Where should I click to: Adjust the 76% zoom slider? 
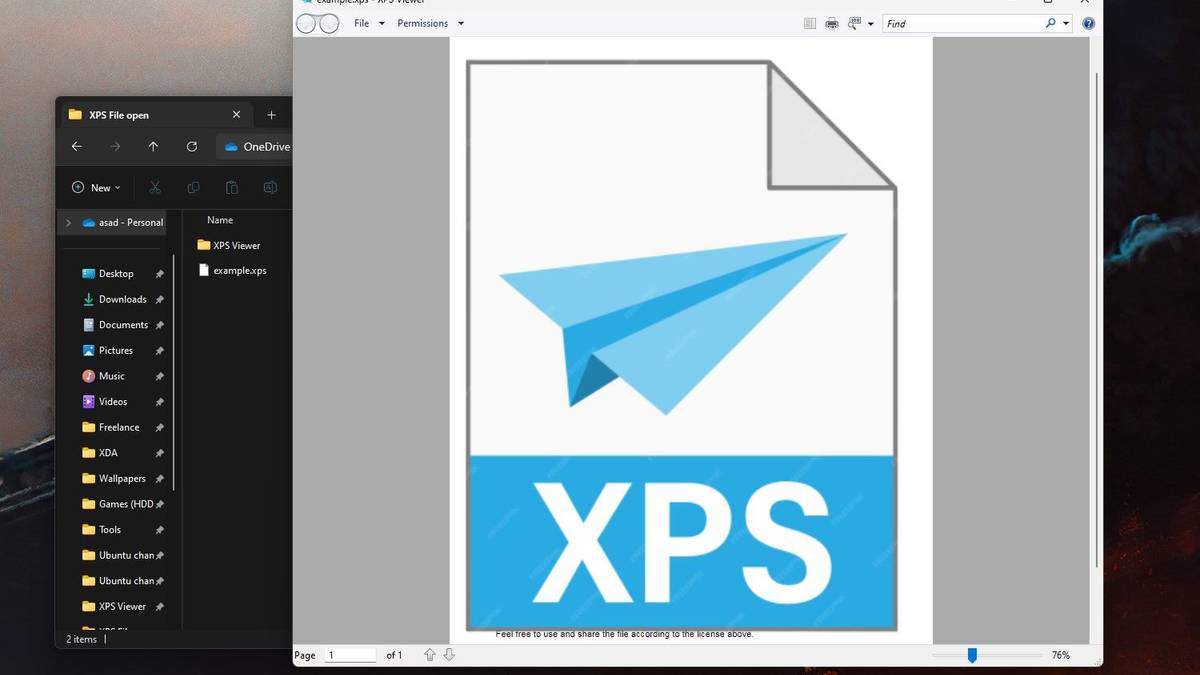click(972, 655)
